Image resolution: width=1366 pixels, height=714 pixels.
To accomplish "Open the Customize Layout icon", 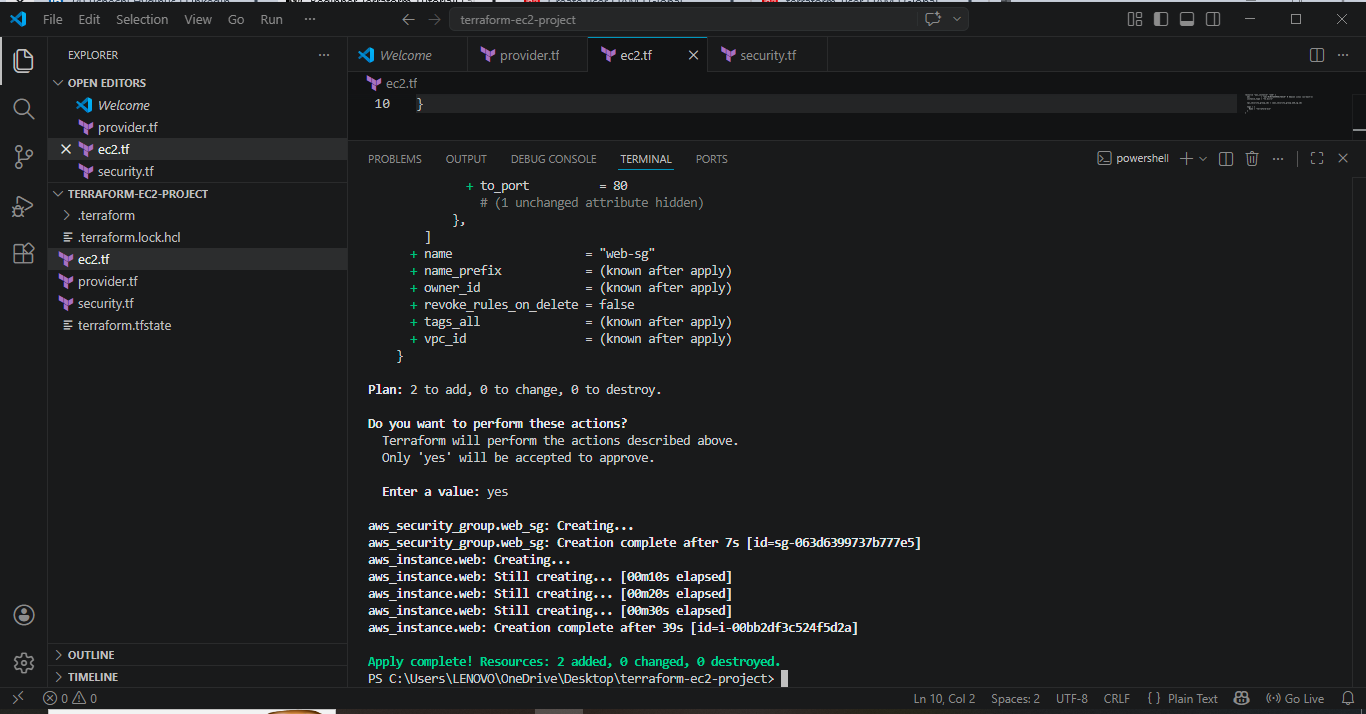I will coord(1135,19).
